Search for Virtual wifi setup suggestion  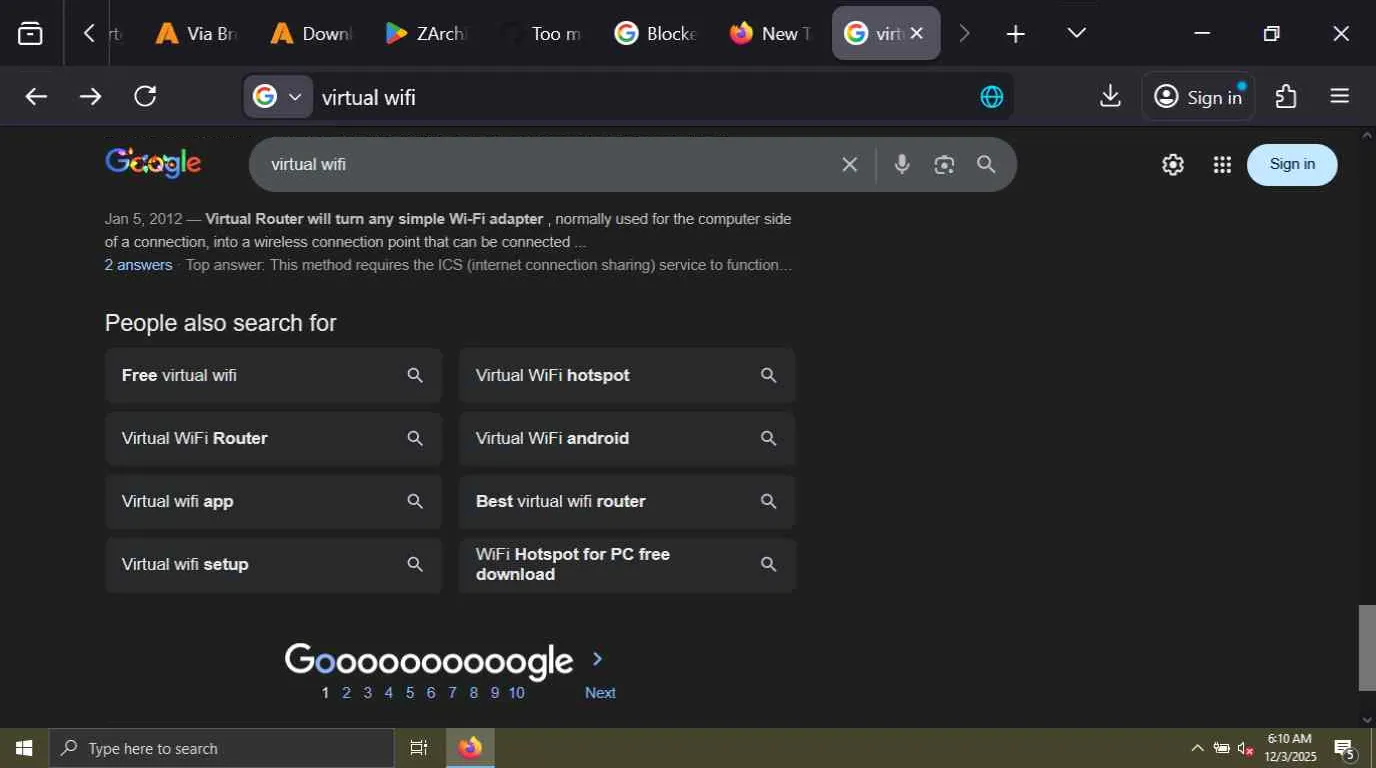(273, 564)
